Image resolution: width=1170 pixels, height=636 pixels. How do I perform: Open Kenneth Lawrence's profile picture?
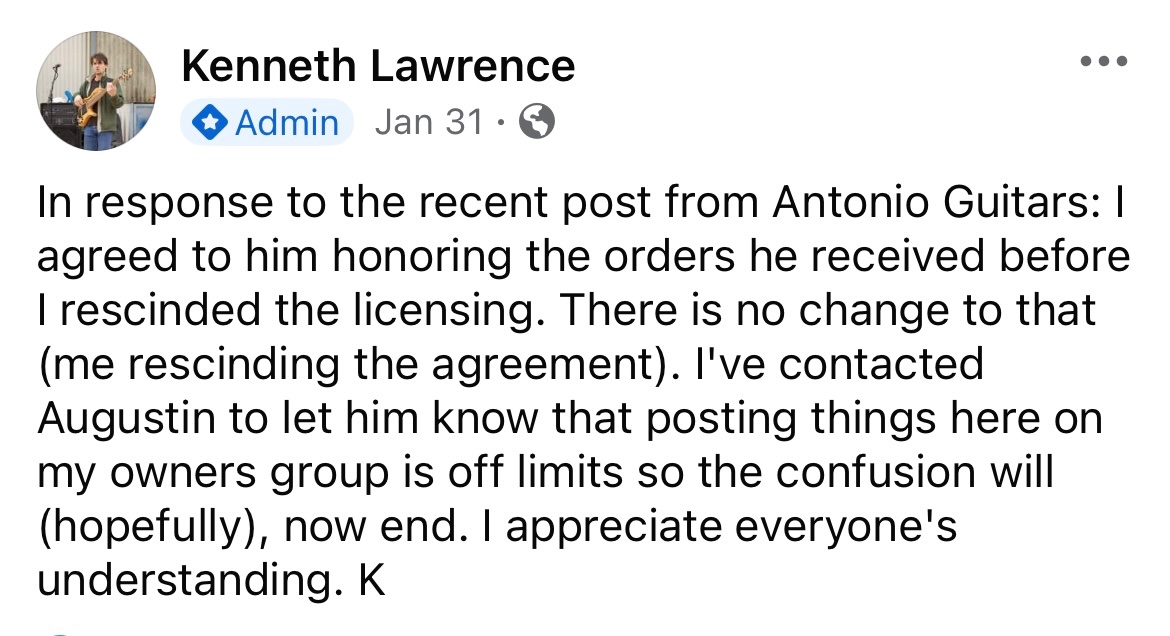96,91
